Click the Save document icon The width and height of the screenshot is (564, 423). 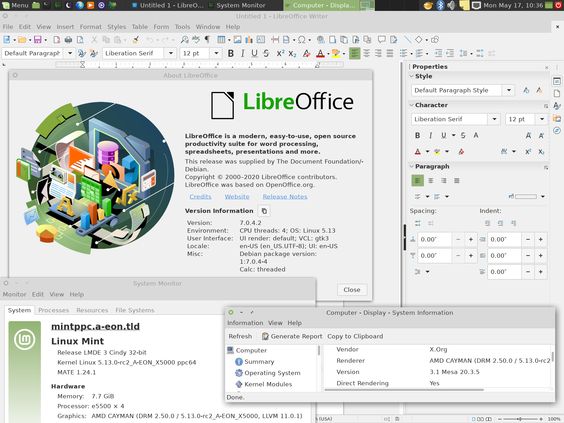[x=38, y=40]
